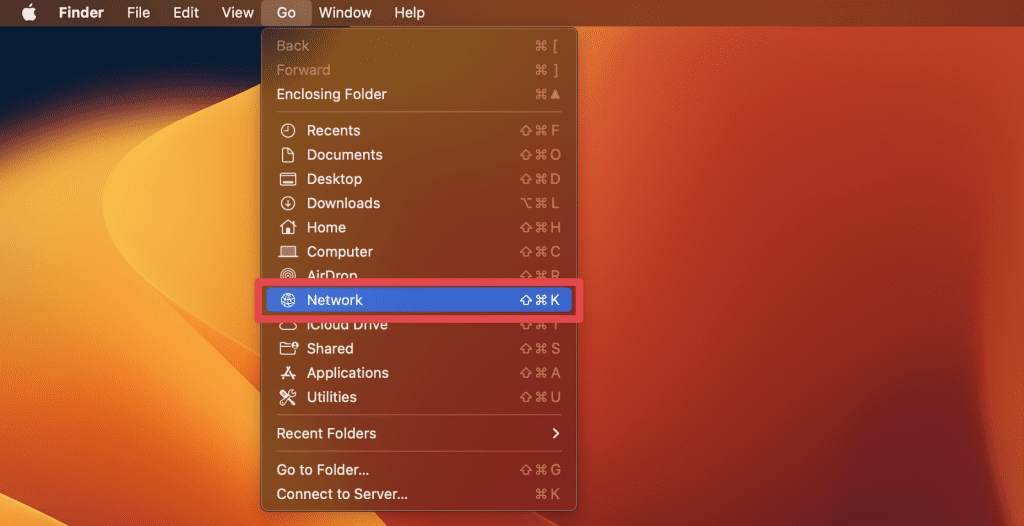Screen dimensions: 1024x526
Task: Select Documents in the Go menu
Action: [419, 155]
